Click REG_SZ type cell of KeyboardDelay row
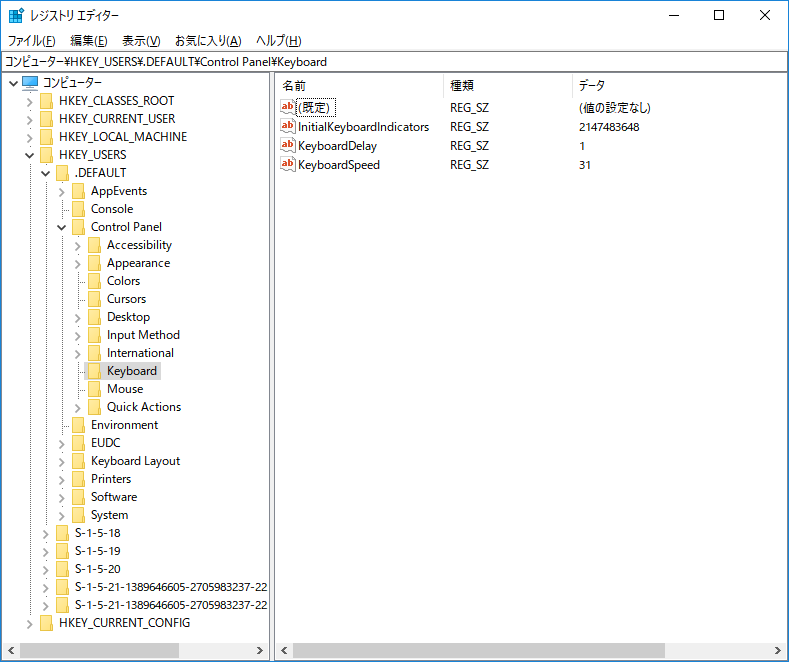This screenshot has height=662, width=789. coord(469,146)
